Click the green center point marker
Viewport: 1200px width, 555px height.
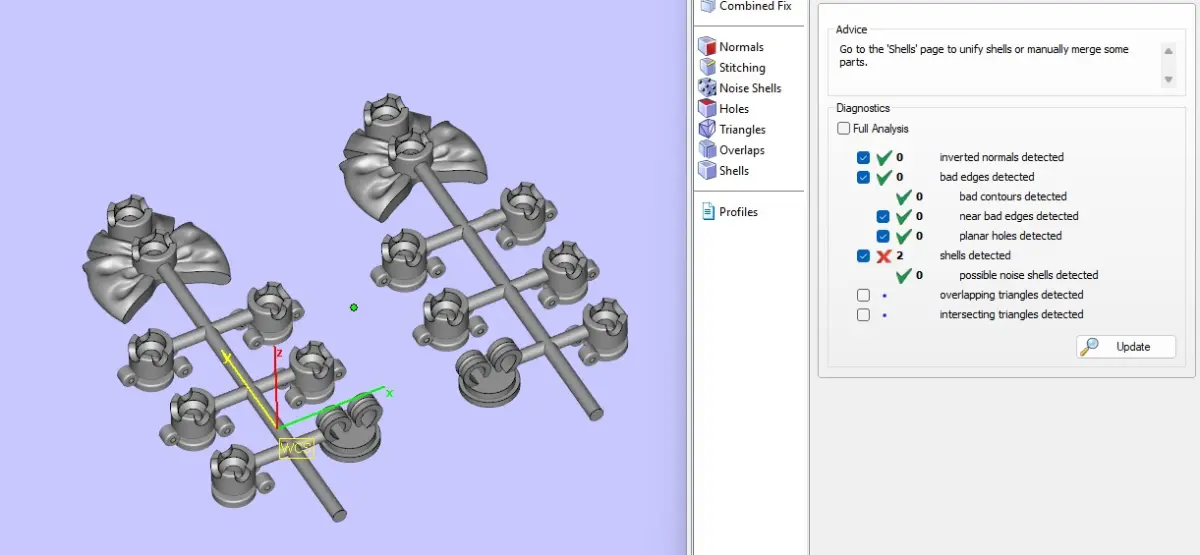point(354,307)
